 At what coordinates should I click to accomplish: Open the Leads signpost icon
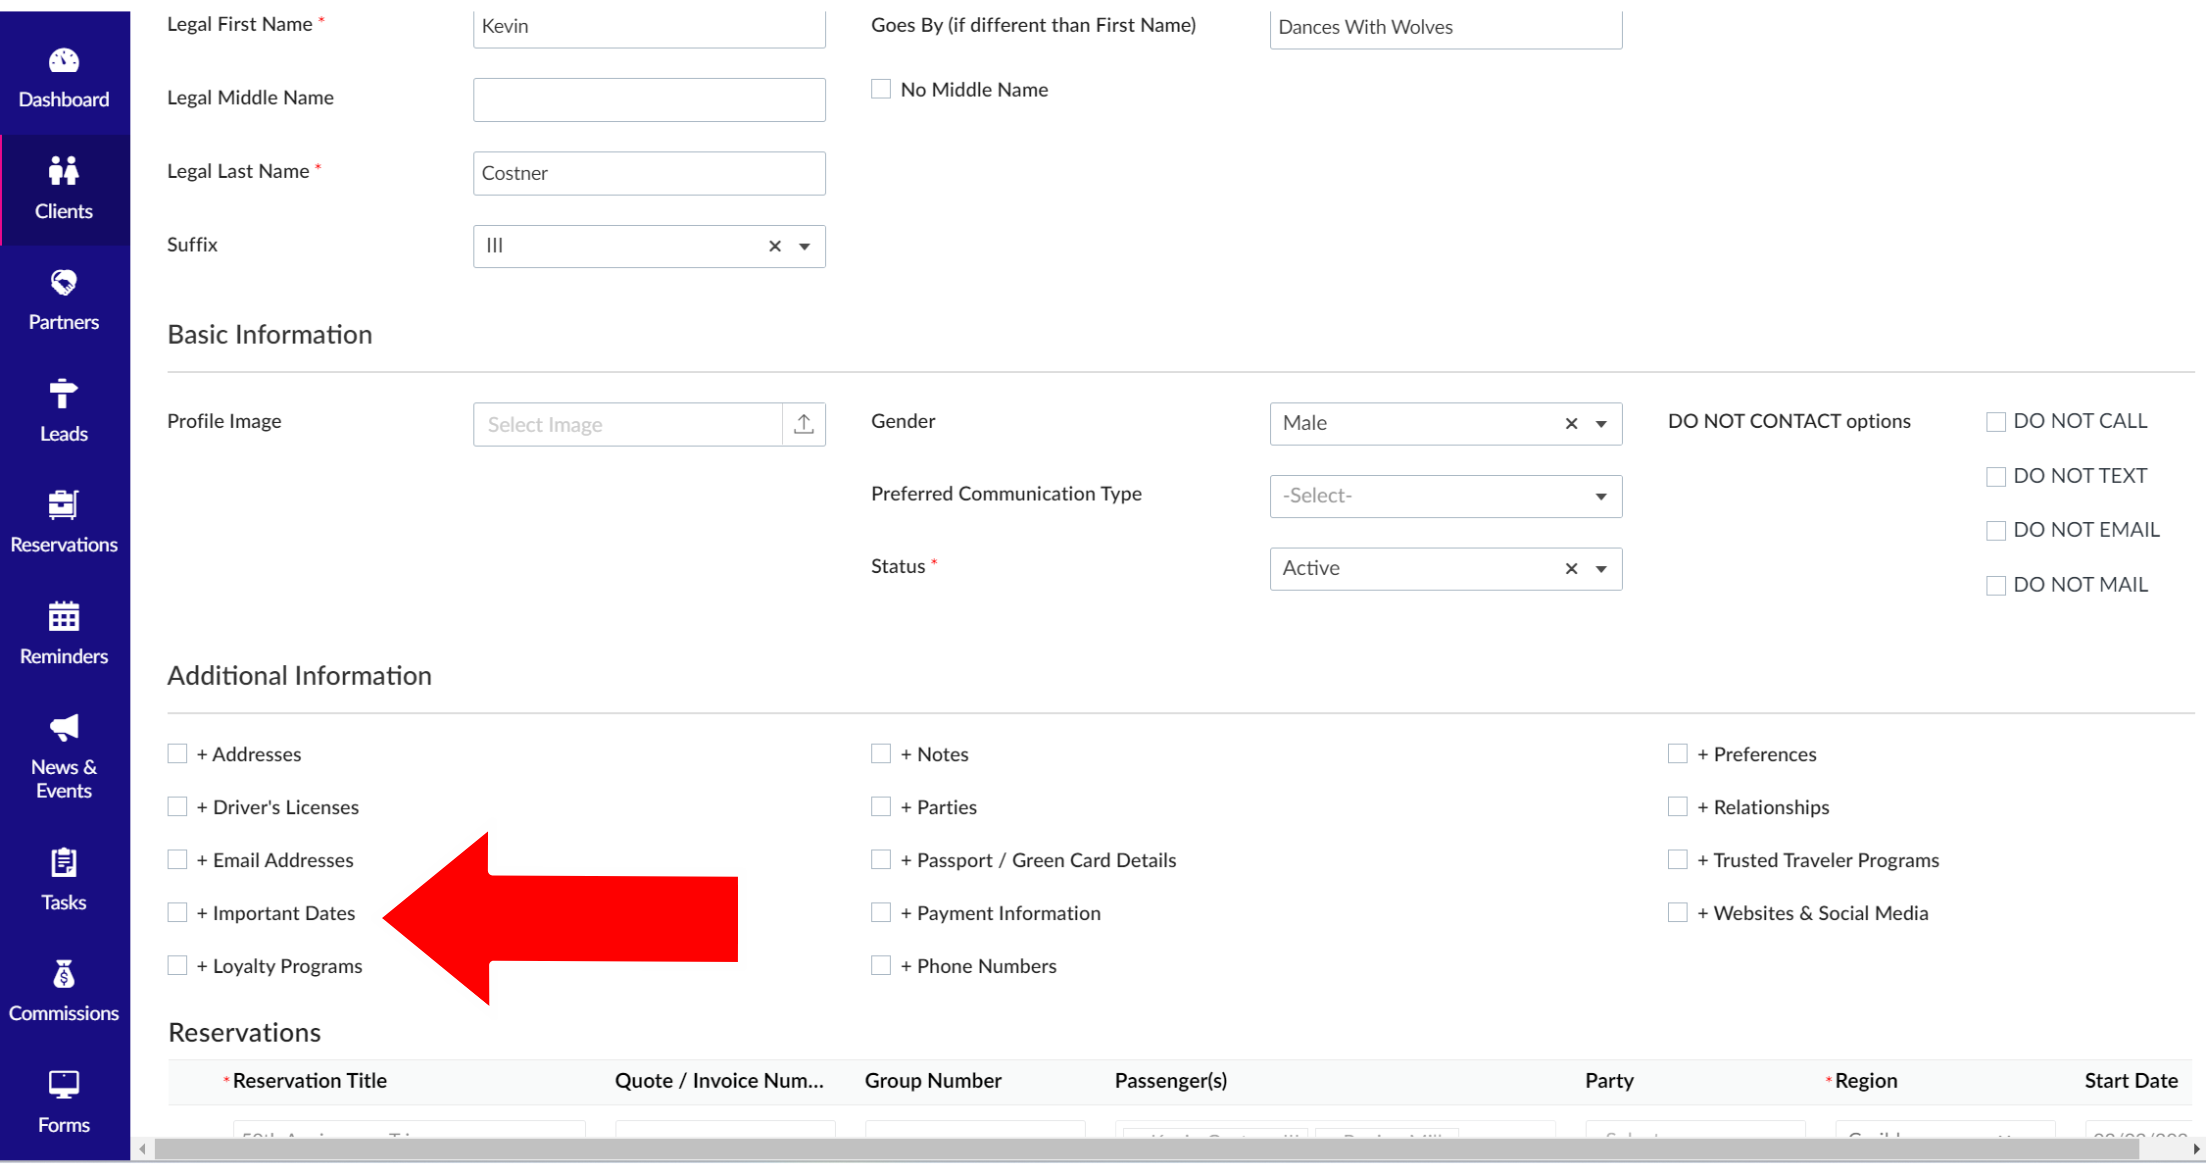click(x=63, y=394)
